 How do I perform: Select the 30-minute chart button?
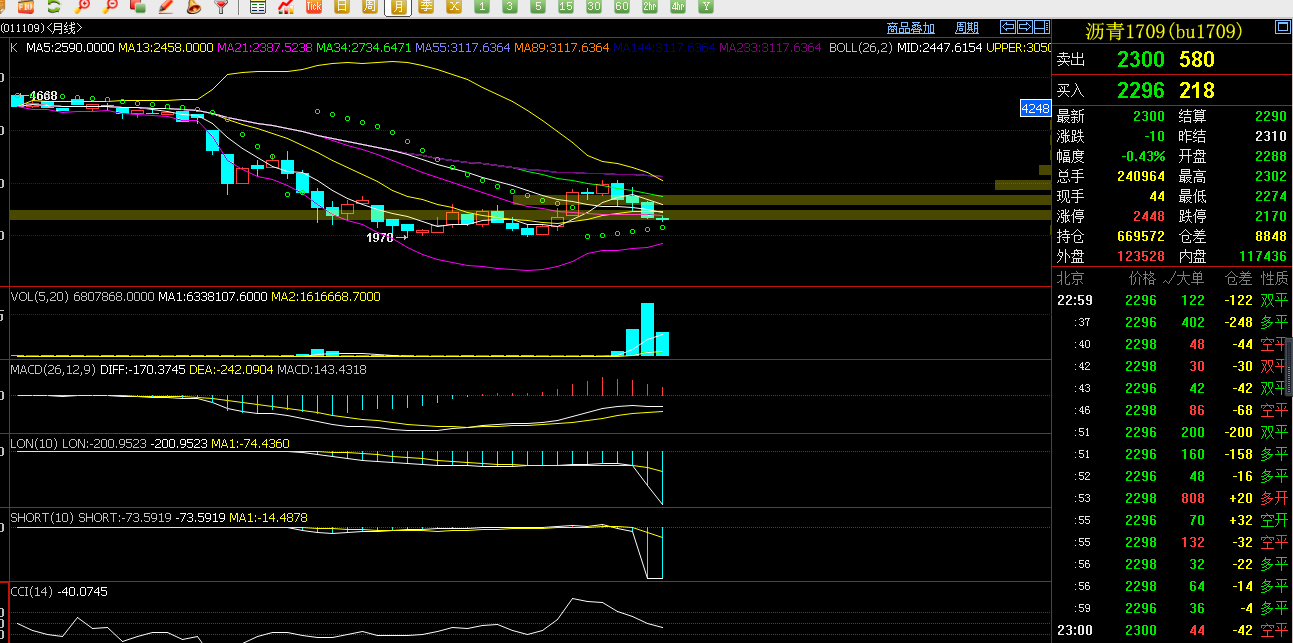pos(594,6)
